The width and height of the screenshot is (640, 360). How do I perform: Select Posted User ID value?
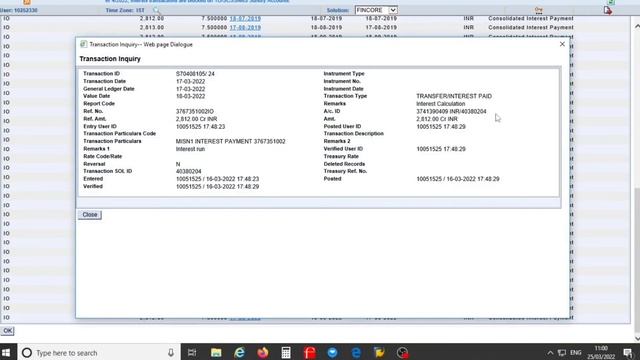pos(441,127)
